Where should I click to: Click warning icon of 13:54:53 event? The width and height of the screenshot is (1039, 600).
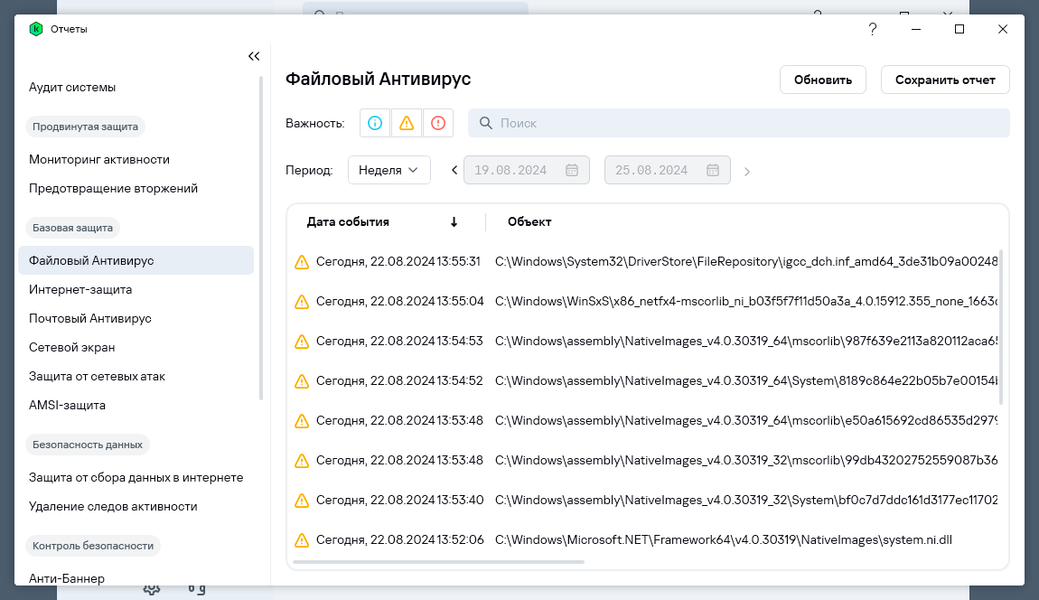click(301, 341)
